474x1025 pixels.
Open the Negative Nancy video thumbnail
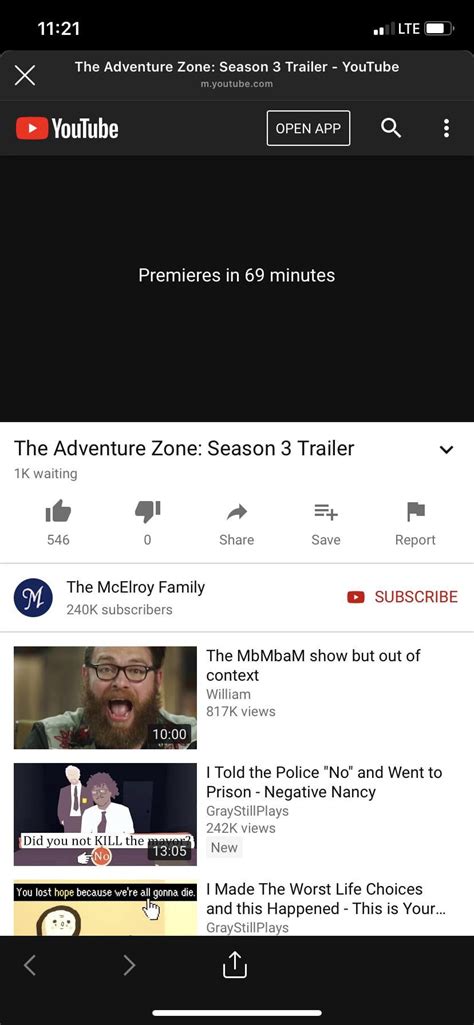point(105,815)
